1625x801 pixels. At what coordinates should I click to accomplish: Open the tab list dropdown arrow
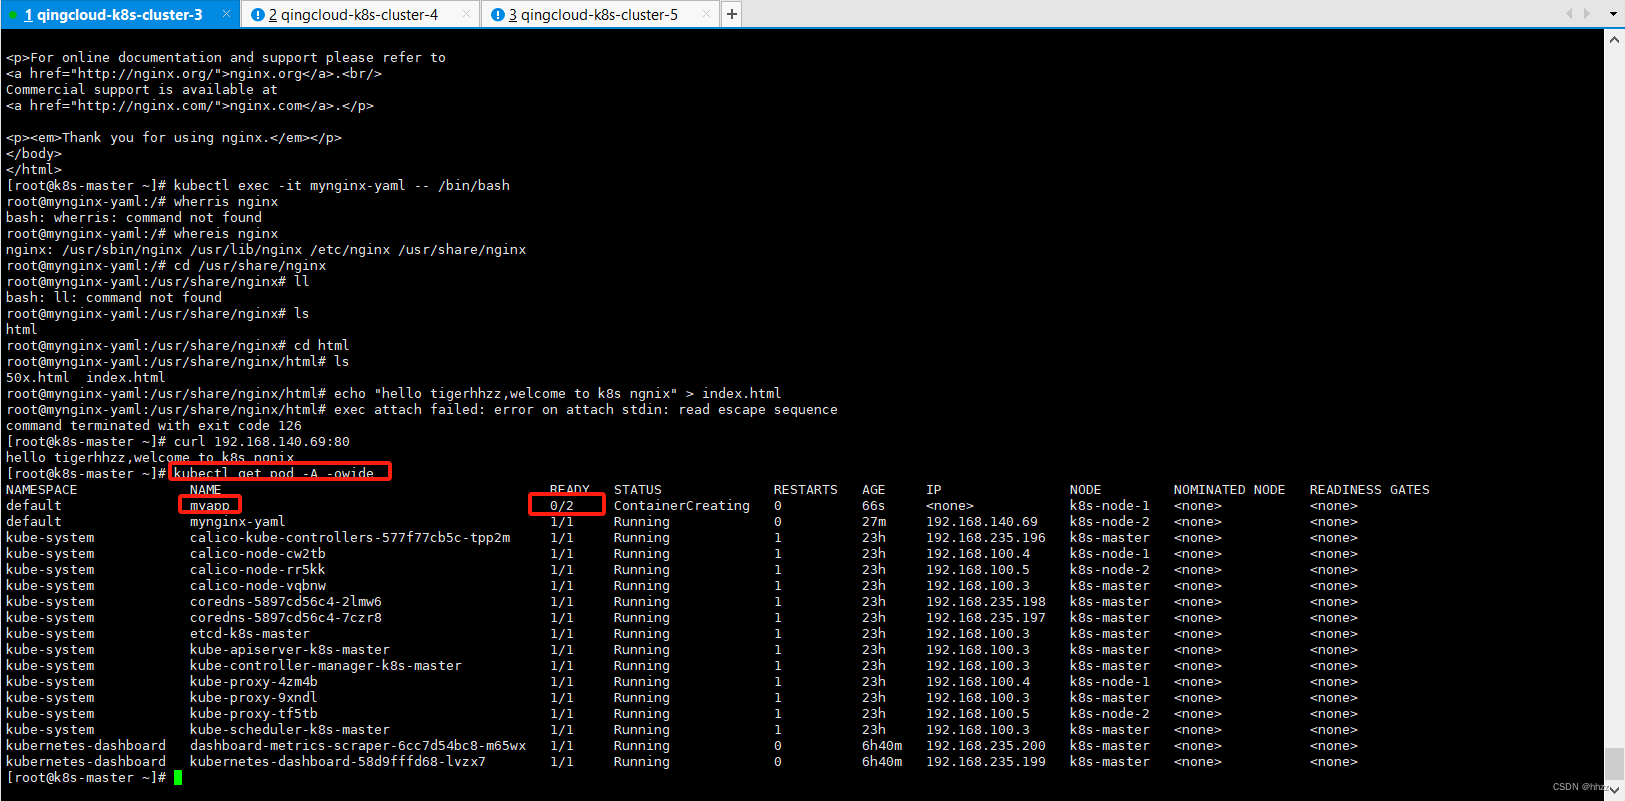click(x=1613, y=14)
